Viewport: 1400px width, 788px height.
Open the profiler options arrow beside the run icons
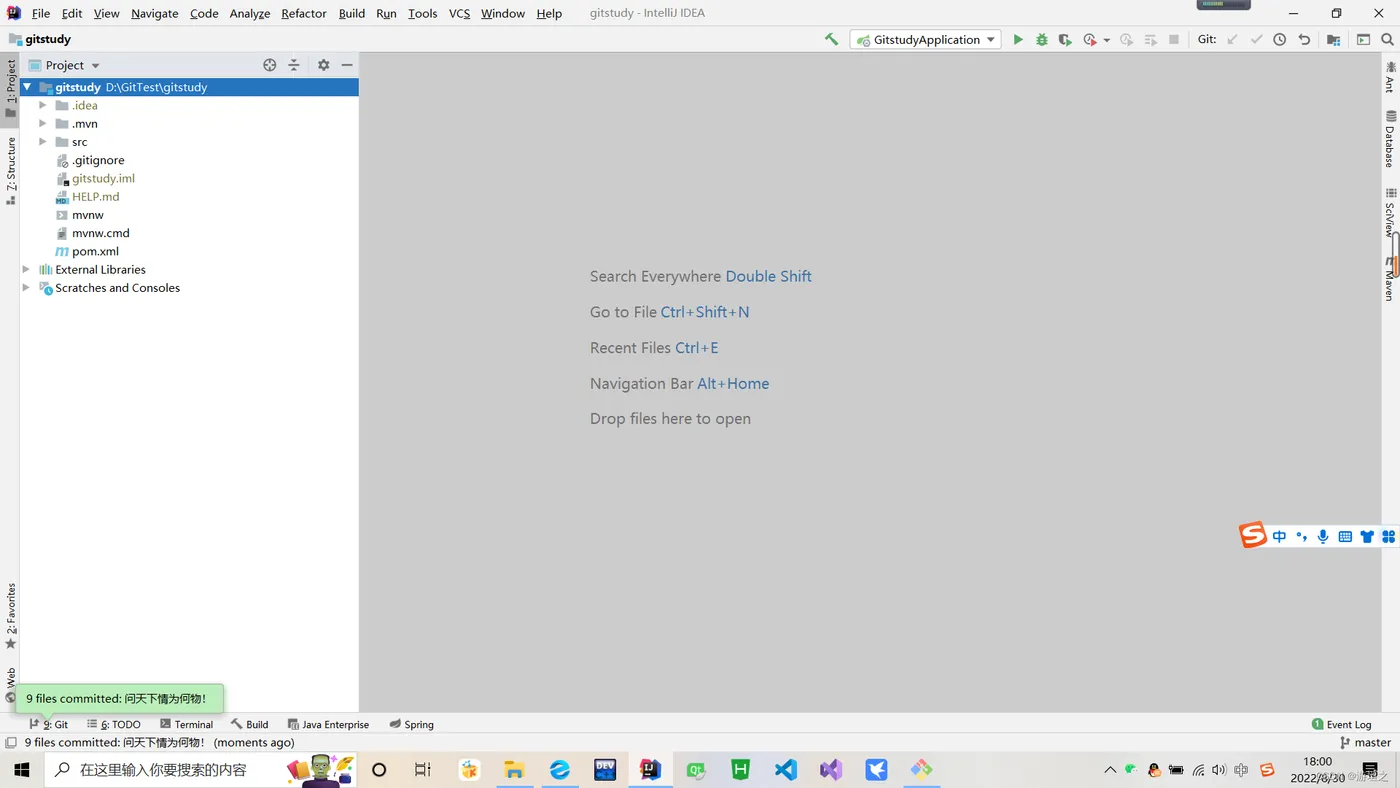(x=1107, y=40)
